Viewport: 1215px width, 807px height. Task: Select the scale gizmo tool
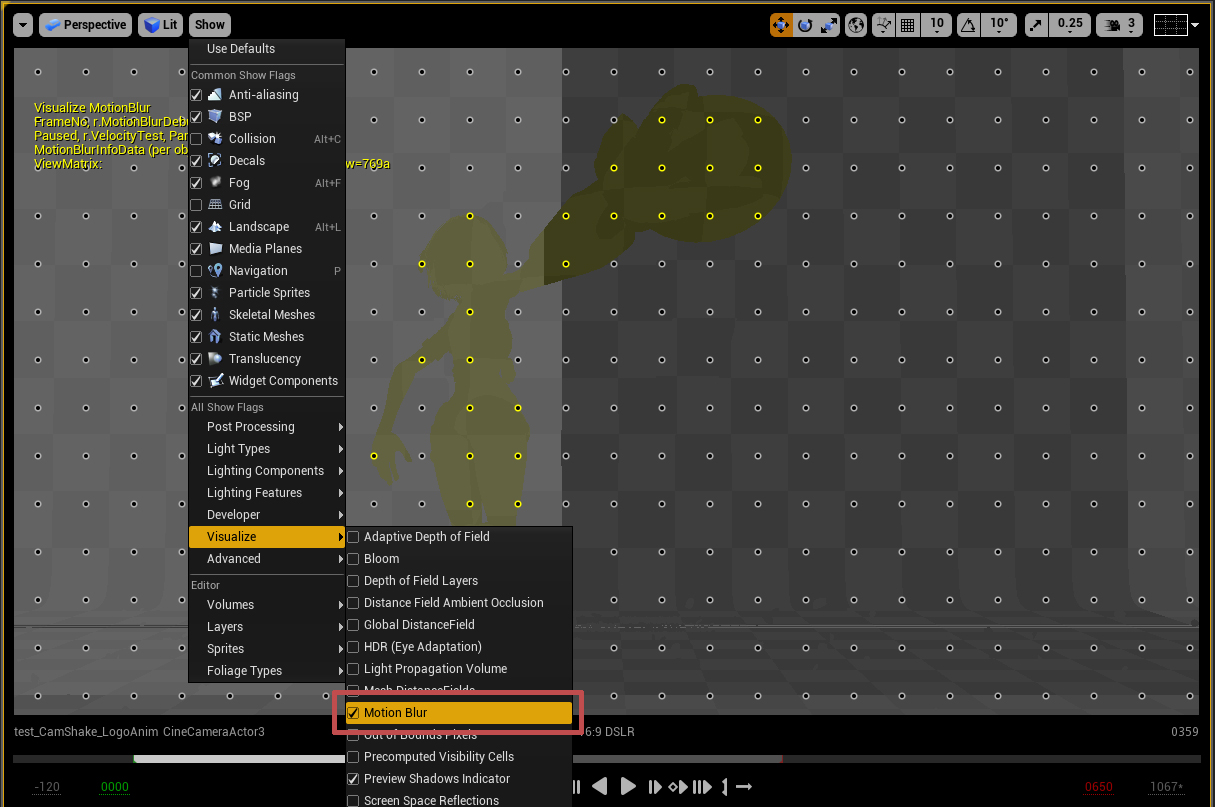[828, 25]
